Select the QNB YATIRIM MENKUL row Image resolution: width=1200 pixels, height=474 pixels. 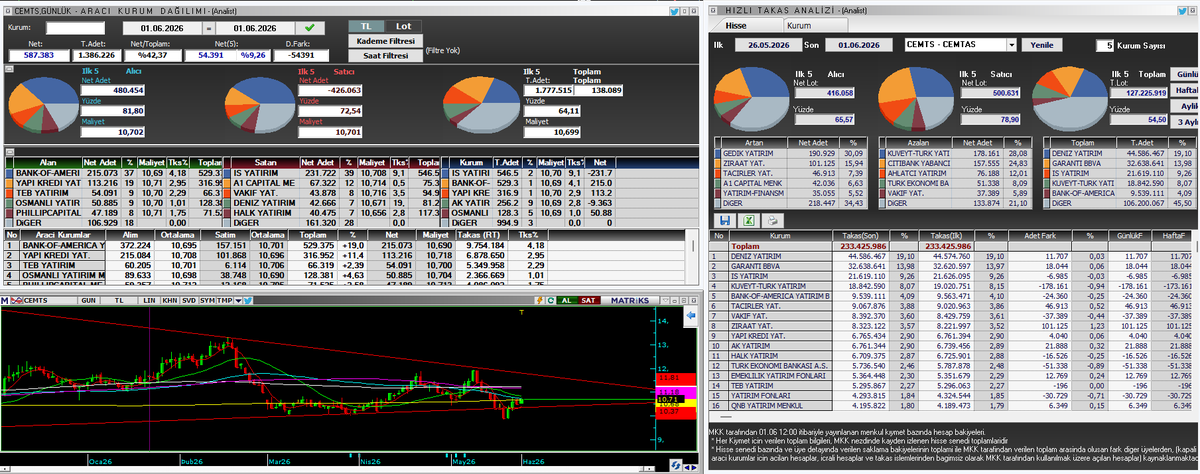click(x=955, y=406)
